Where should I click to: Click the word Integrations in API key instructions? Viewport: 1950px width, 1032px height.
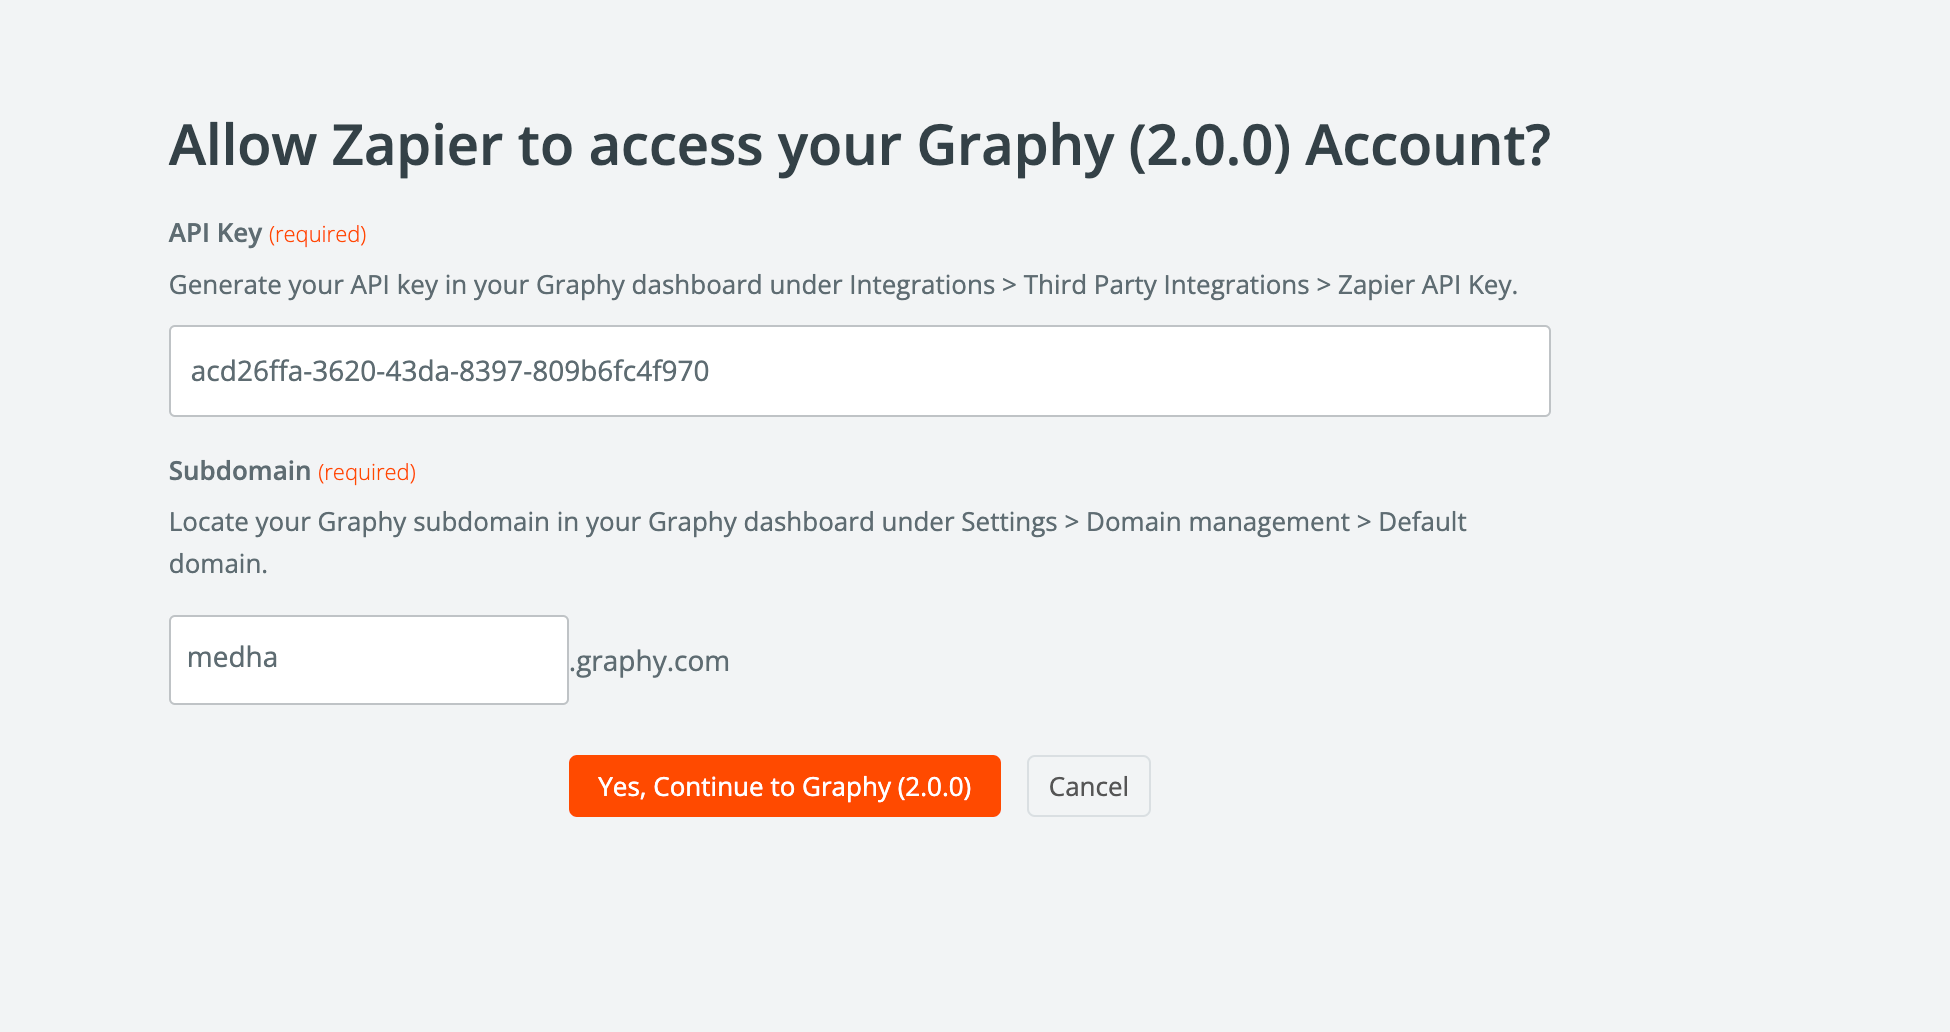point(921,285)
